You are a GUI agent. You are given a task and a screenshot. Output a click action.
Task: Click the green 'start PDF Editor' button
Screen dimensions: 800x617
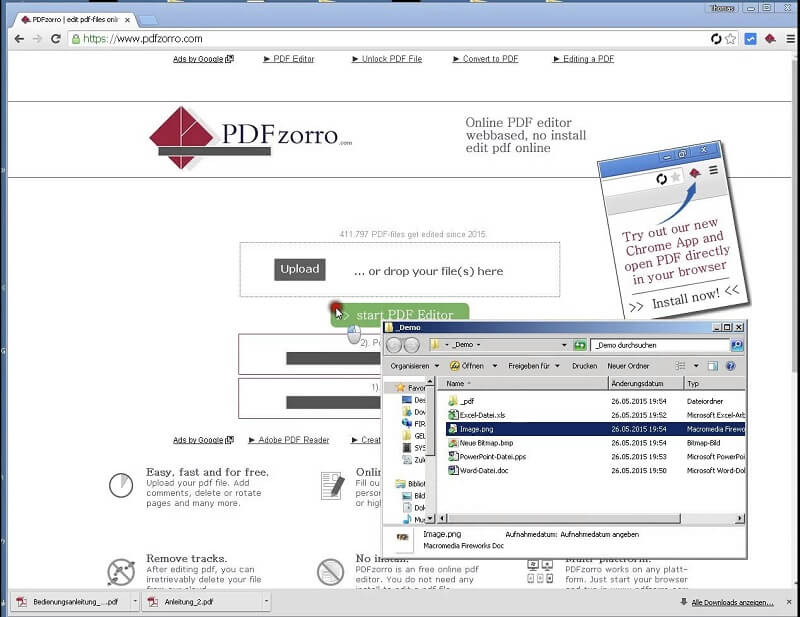pos(400,313)
